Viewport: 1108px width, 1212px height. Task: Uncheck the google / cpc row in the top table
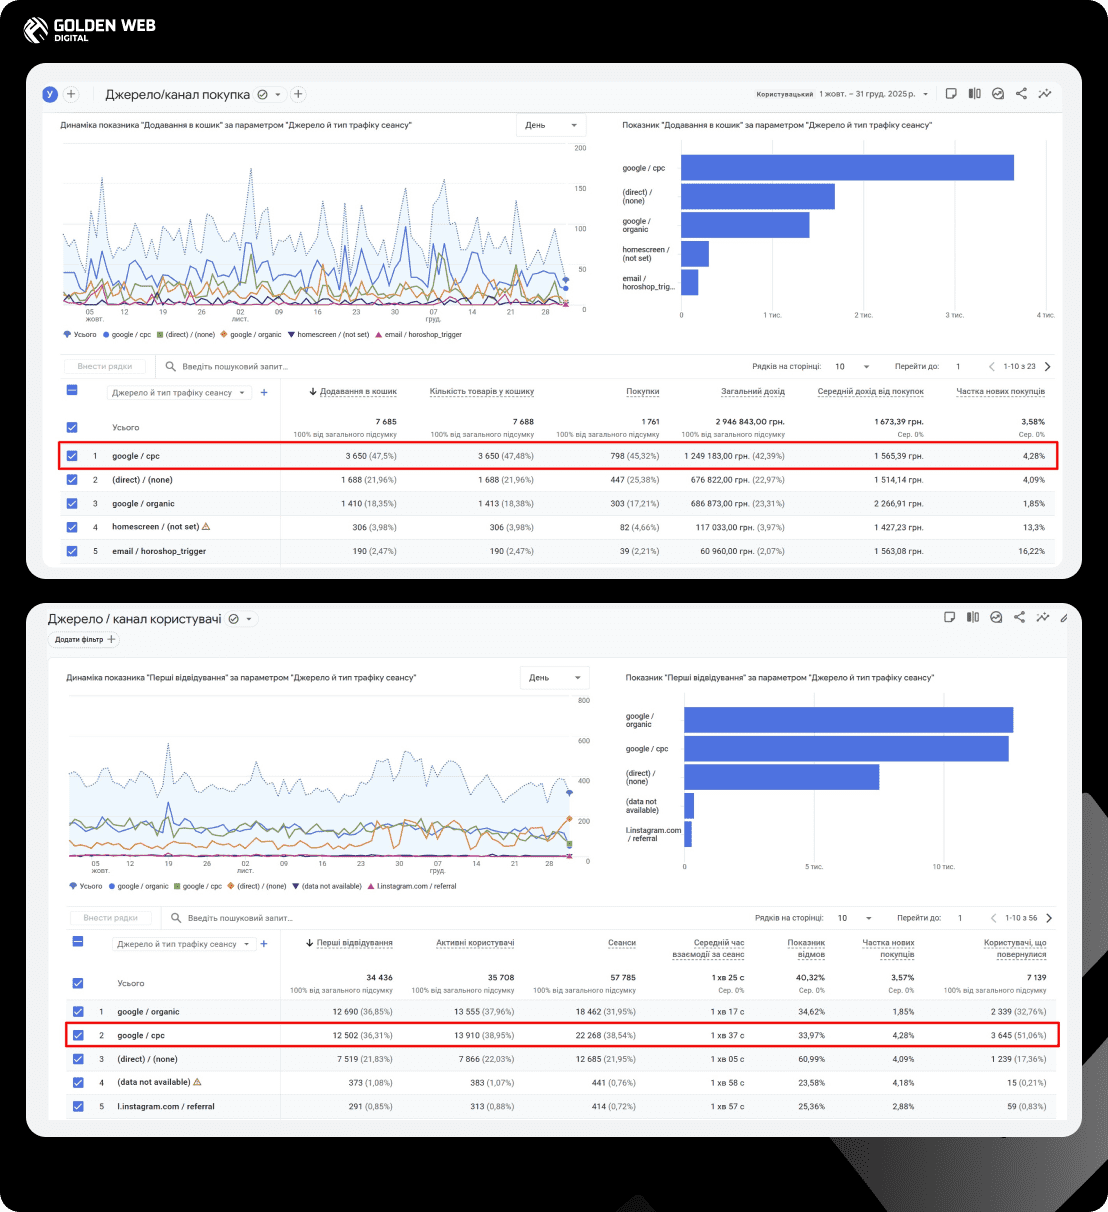[72, 456]
